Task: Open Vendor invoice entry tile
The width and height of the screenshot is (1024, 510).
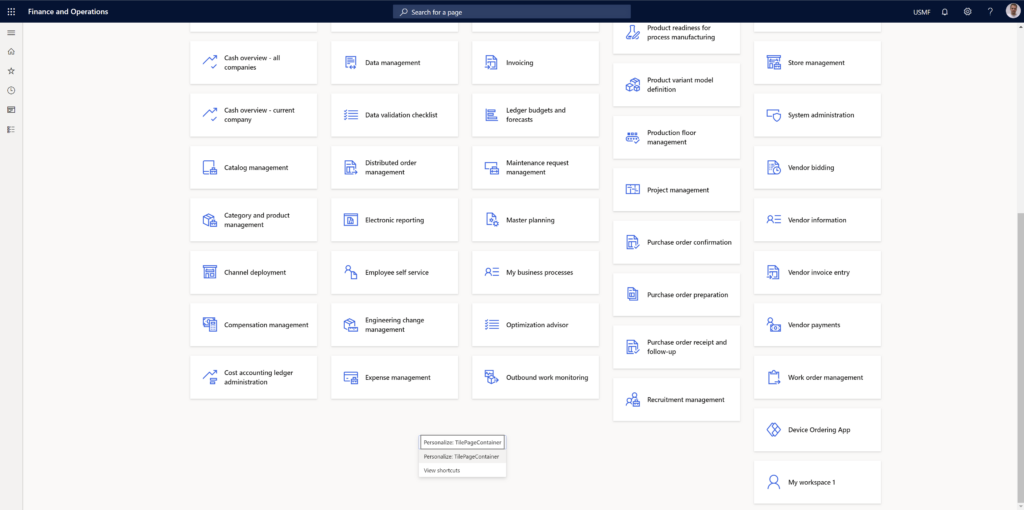Action: [817, 272]
